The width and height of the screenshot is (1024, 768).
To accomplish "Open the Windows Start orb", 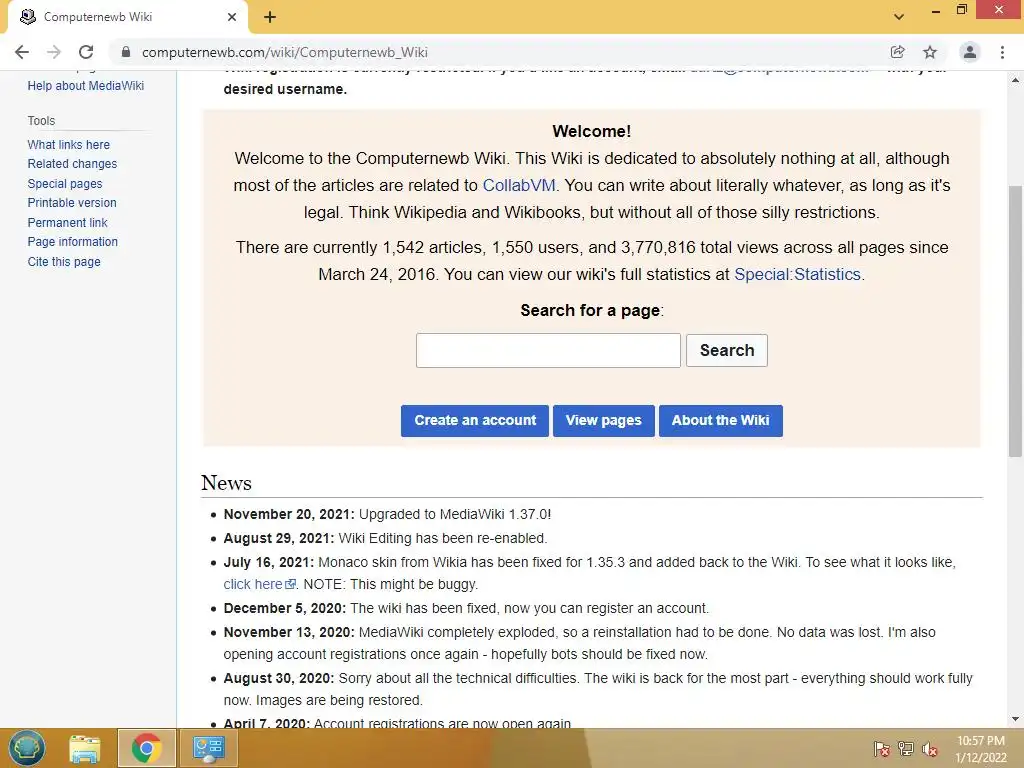I will pos(27,748).
